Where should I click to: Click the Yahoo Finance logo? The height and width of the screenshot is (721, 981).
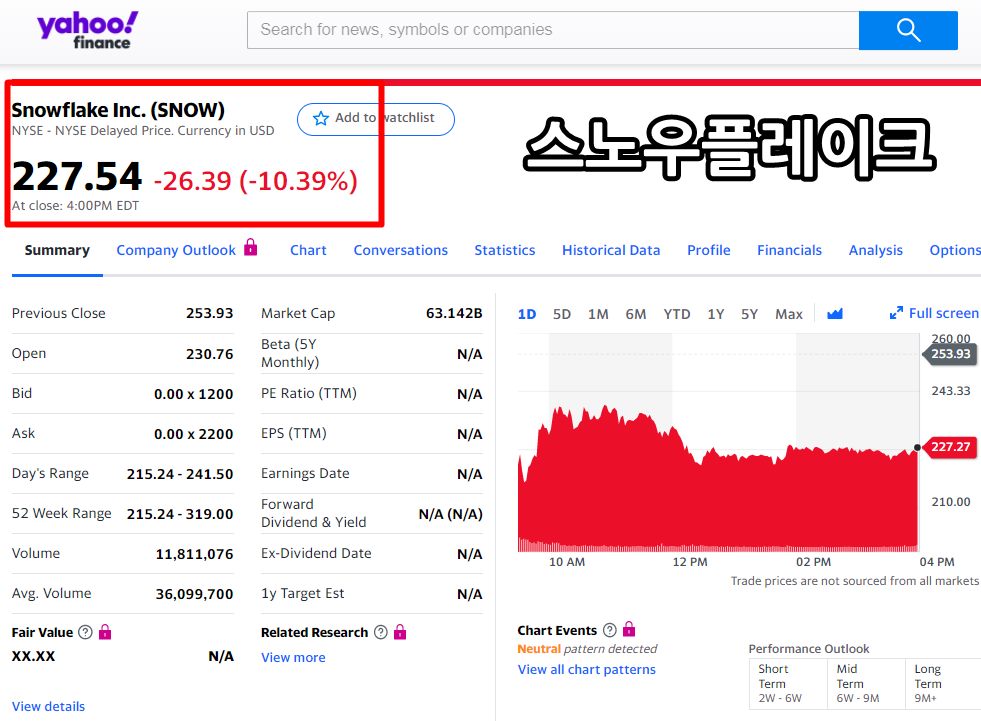pos(88,30)
